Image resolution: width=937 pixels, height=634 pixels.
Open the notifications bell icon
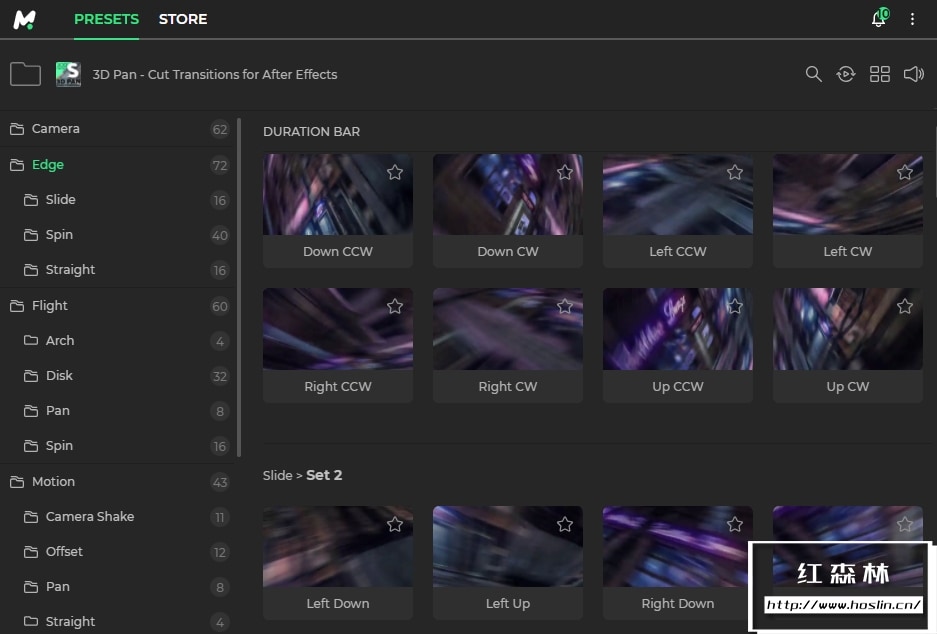(x=879, y=19)
